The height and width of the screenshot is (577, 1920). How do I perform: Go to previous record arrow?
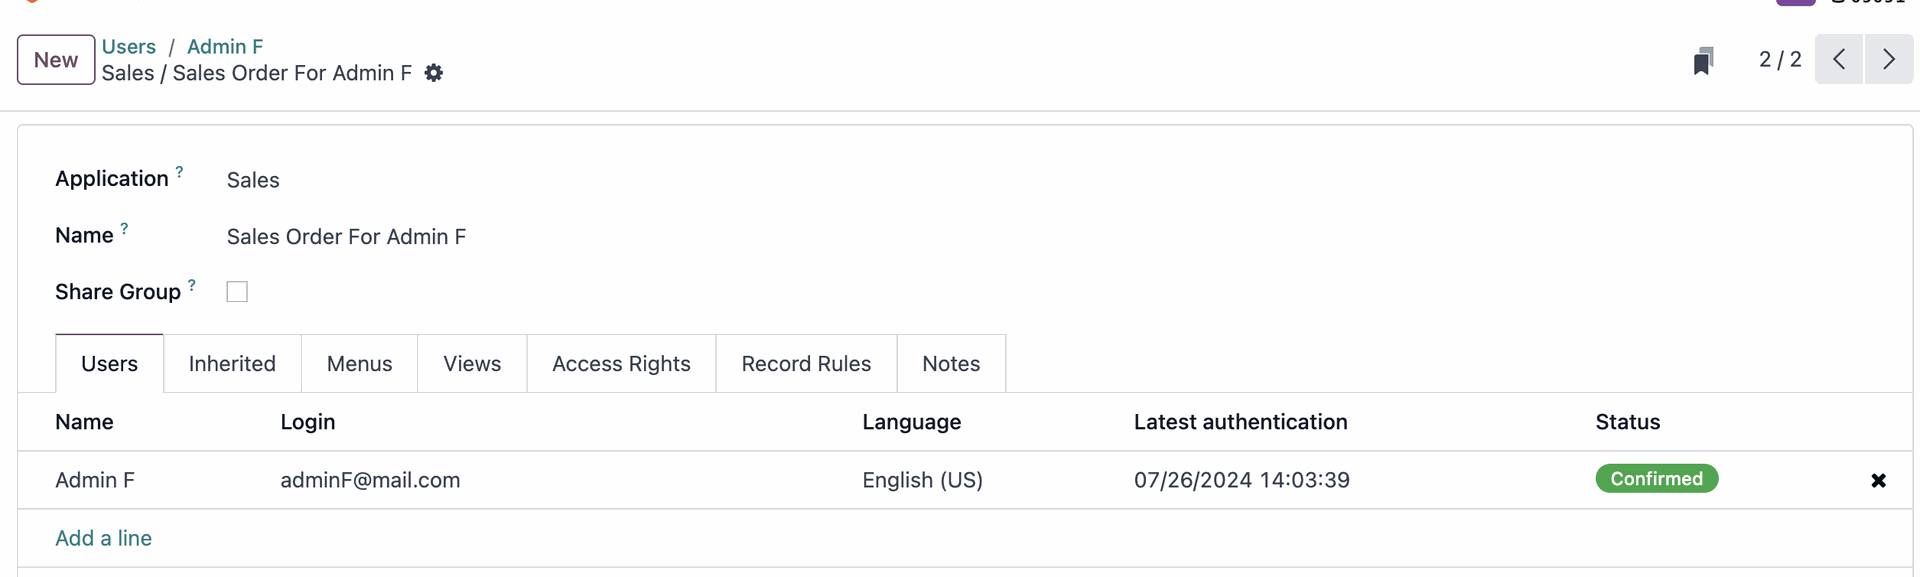pos(1839,59)
